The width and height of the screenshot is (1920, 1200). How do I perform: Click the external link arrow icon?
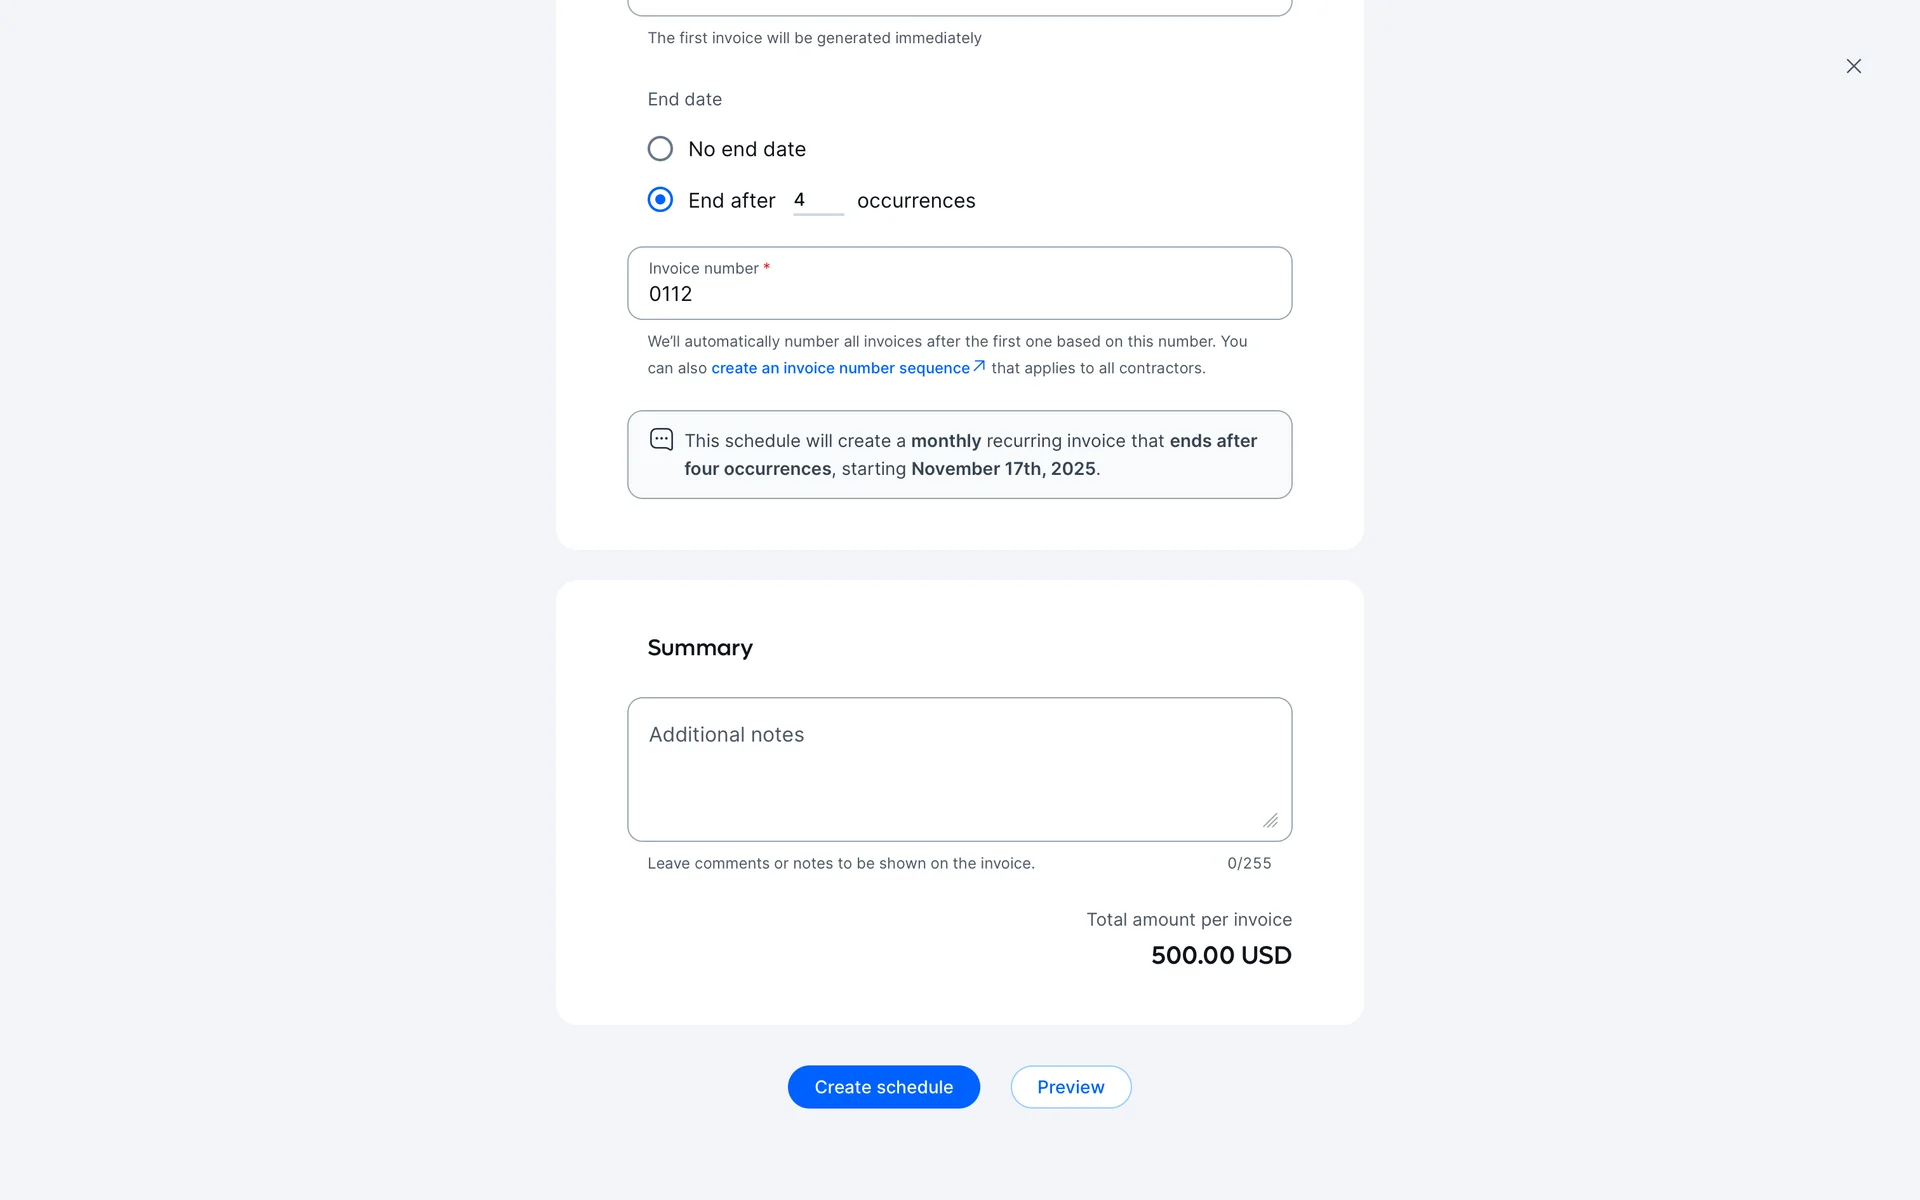pos(979,367)
